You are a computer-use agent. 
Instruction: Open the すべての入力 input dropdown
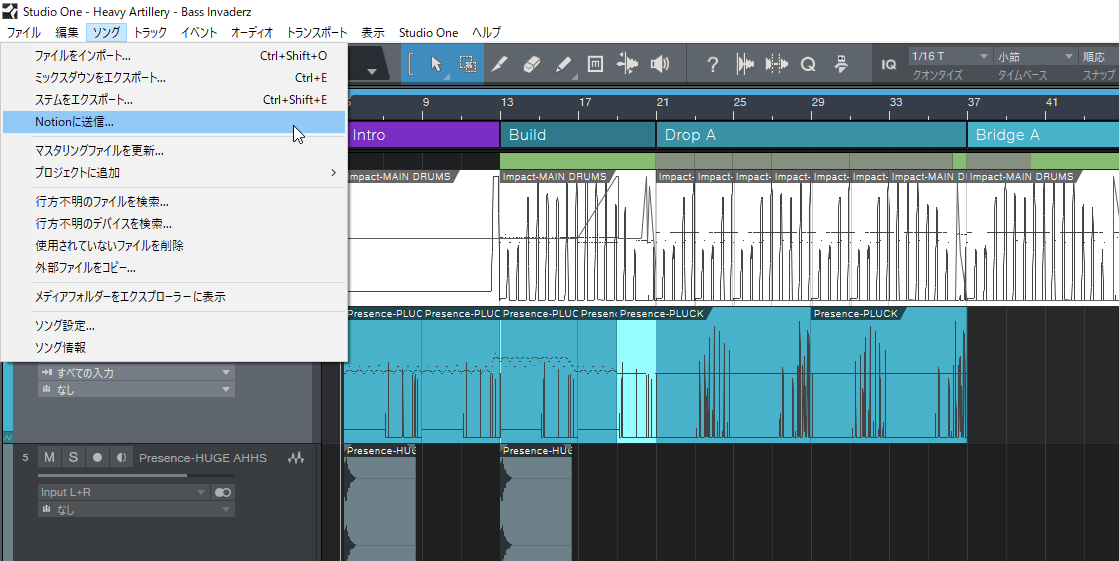pyautogui.click(x=136, y=373)
